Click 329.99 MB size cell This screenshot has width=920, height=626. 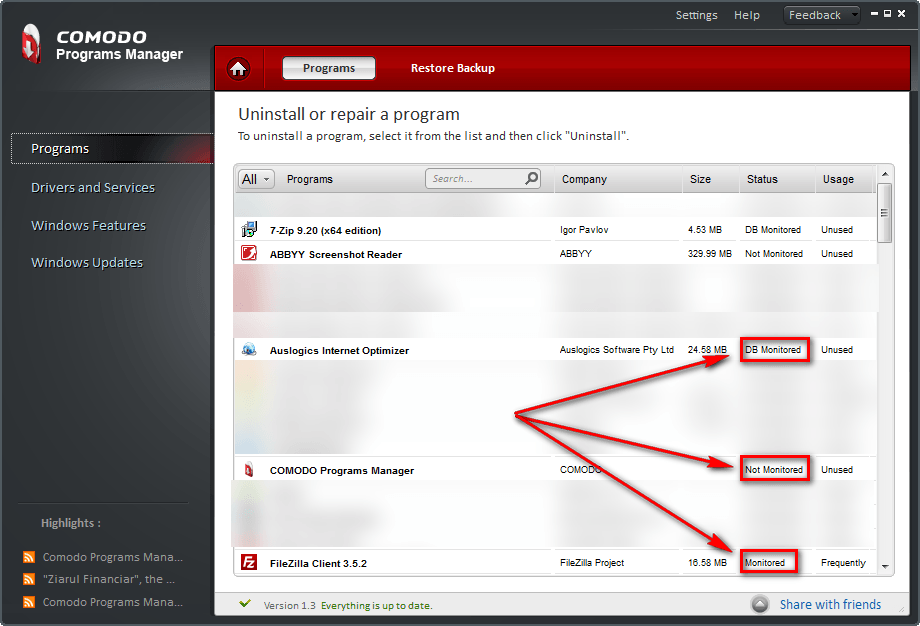tap(709, 253)
